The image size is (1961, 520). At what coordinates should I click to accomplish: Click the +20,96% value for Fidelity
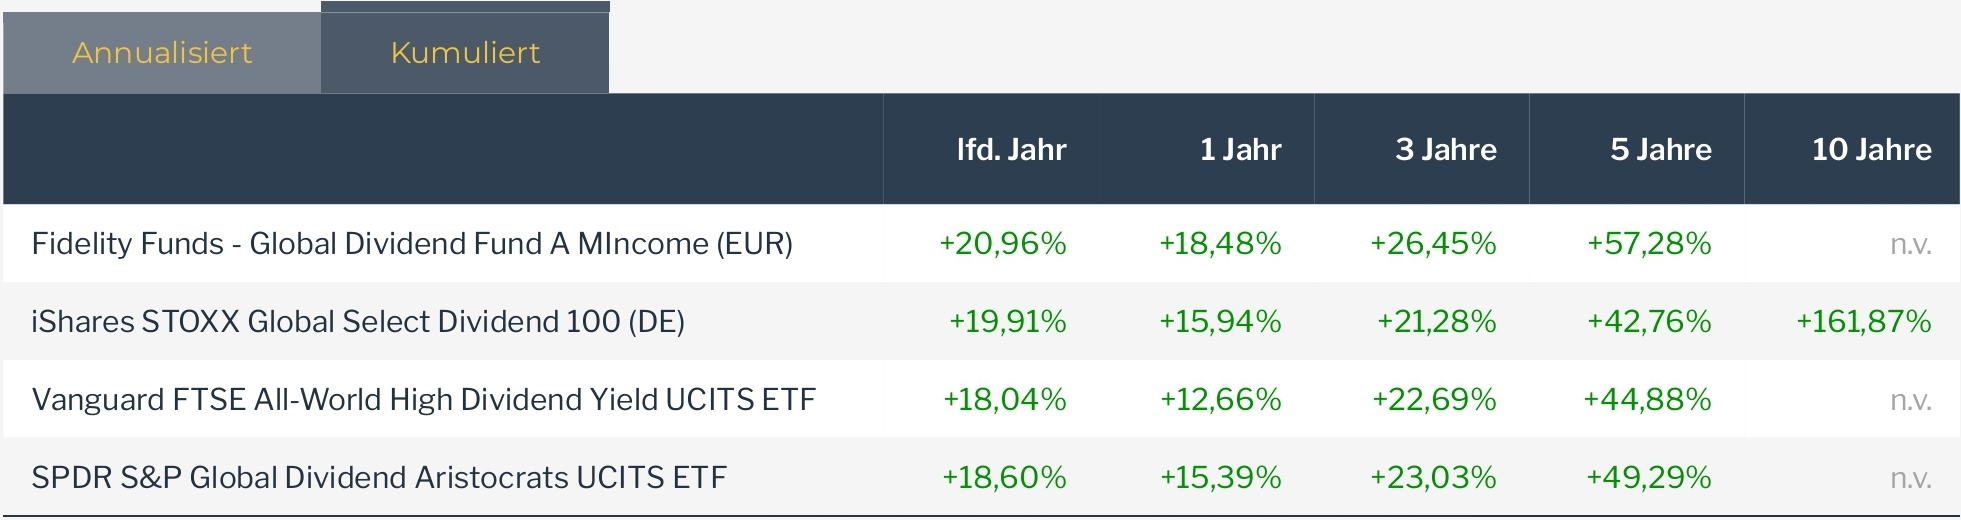[1002, 244]
